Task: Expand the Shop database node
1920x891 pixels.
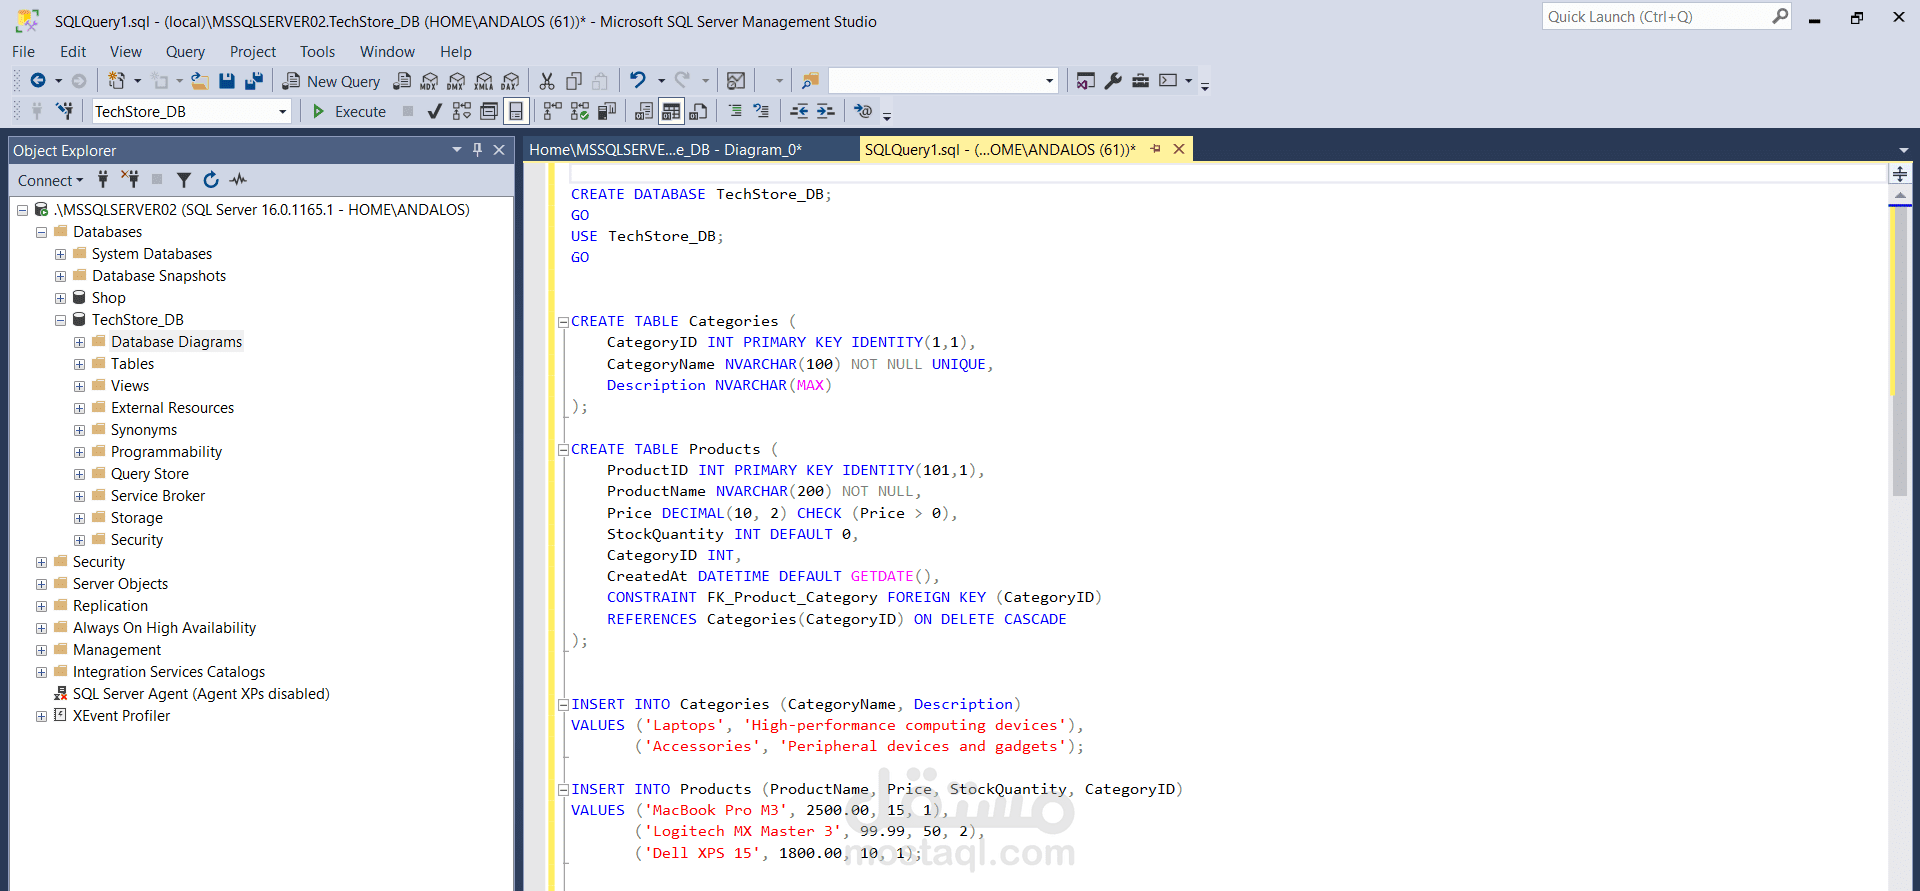Action: click(x=60, y=298)
